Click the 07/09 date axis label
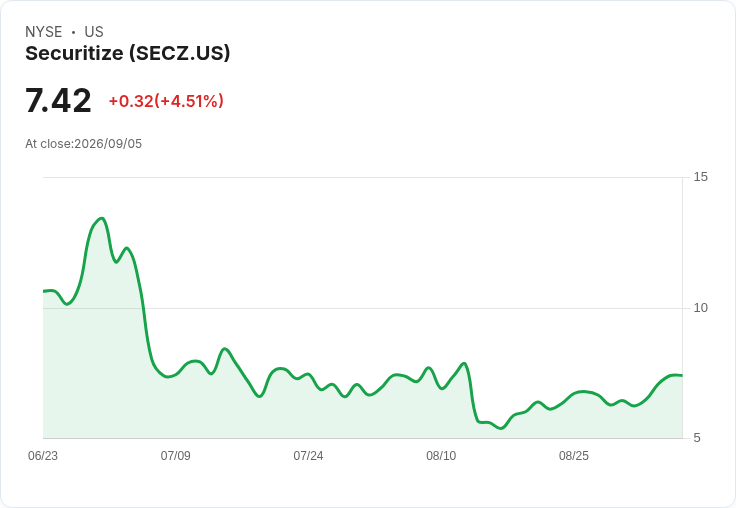Image resolution: width=736 pixels, height=508 pixels. [176, 456]
